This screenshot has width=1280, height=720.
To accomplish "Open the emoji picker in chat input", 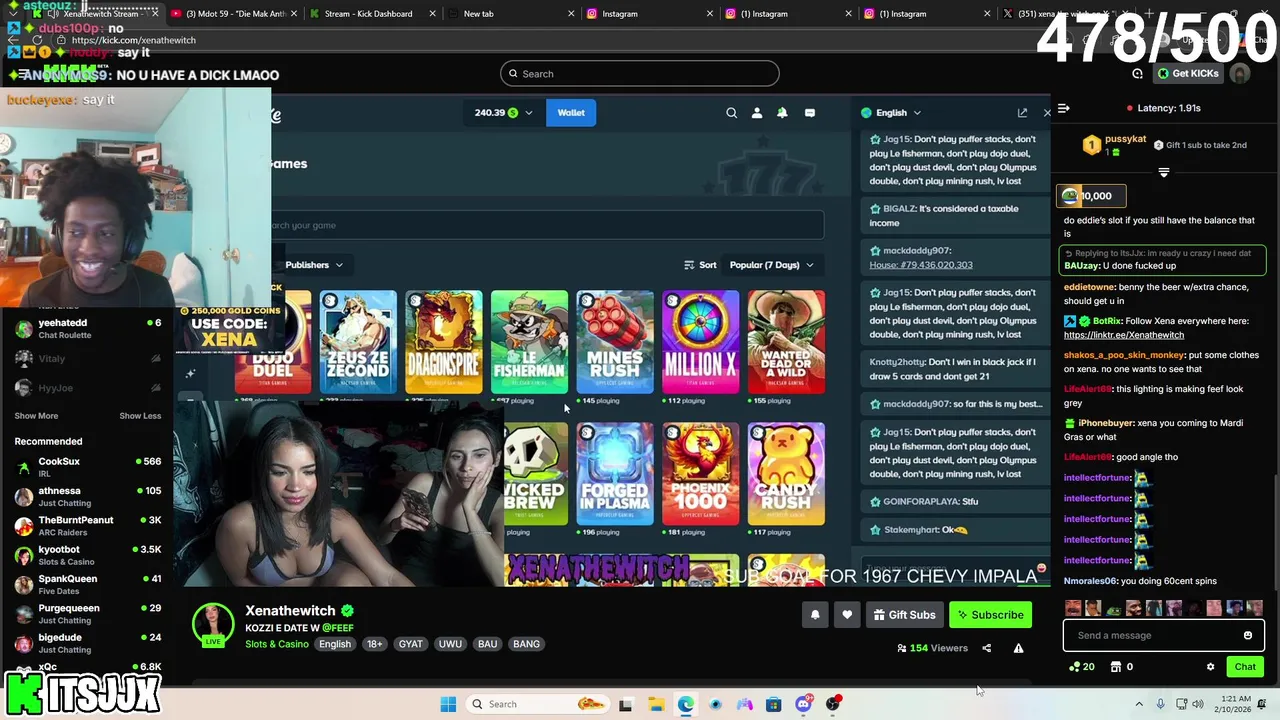I will click(x=1248, y=635).
